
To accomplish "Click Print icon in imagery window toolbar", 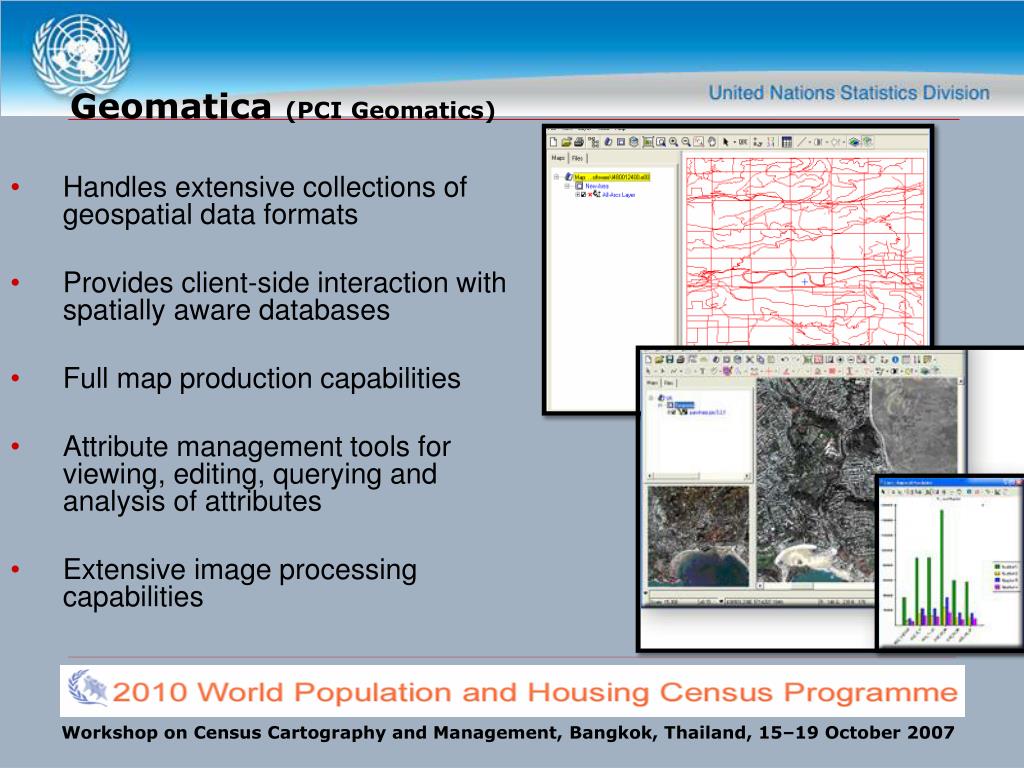I will (x=680, y=359).
